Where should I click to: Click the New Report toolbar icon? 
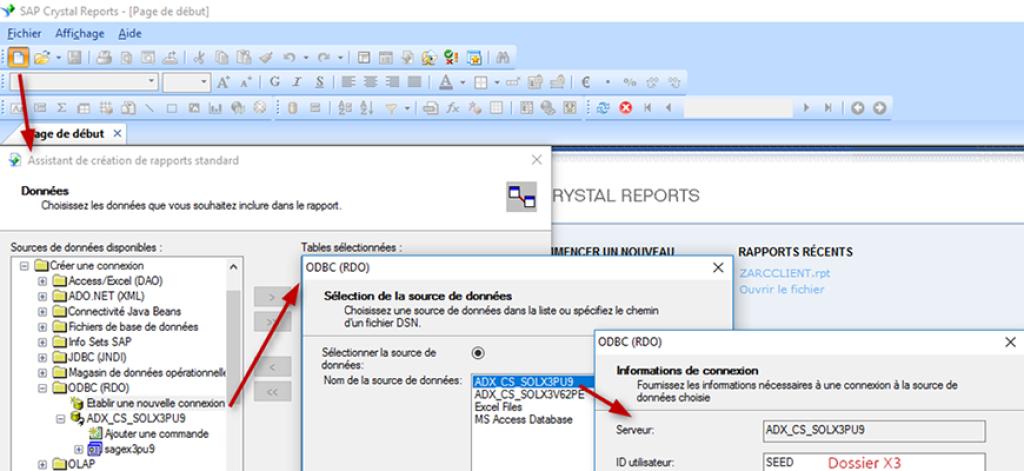(18, 57)
